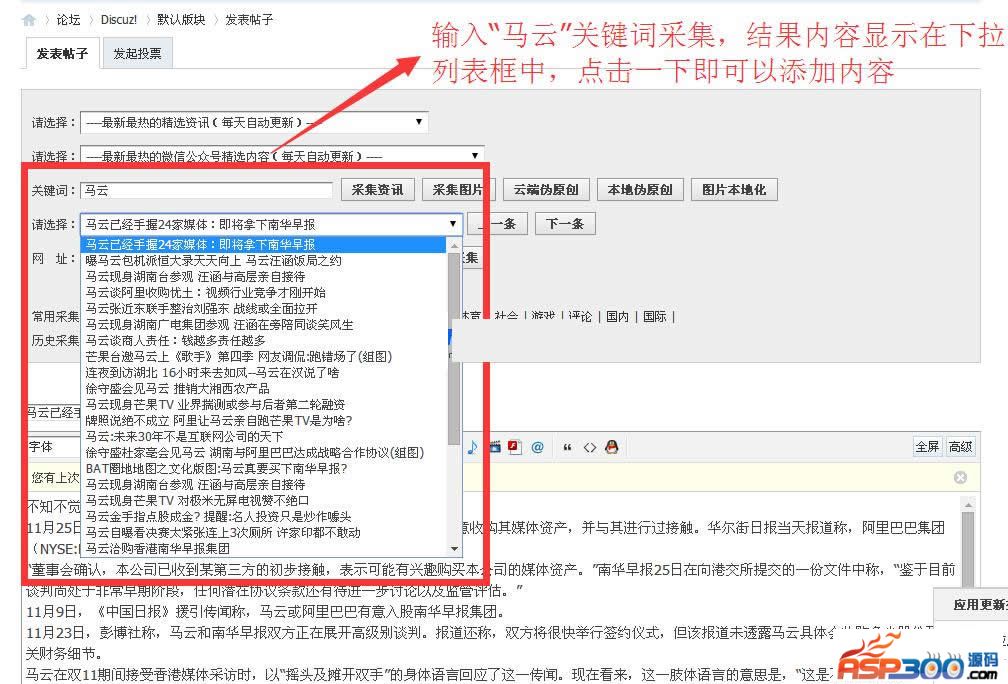Select 马云谈阿里收购优土 in the list
Image resolution: width=1008 pixels, height=684 pixels.
pyautogui.click(x=264, y=292)
